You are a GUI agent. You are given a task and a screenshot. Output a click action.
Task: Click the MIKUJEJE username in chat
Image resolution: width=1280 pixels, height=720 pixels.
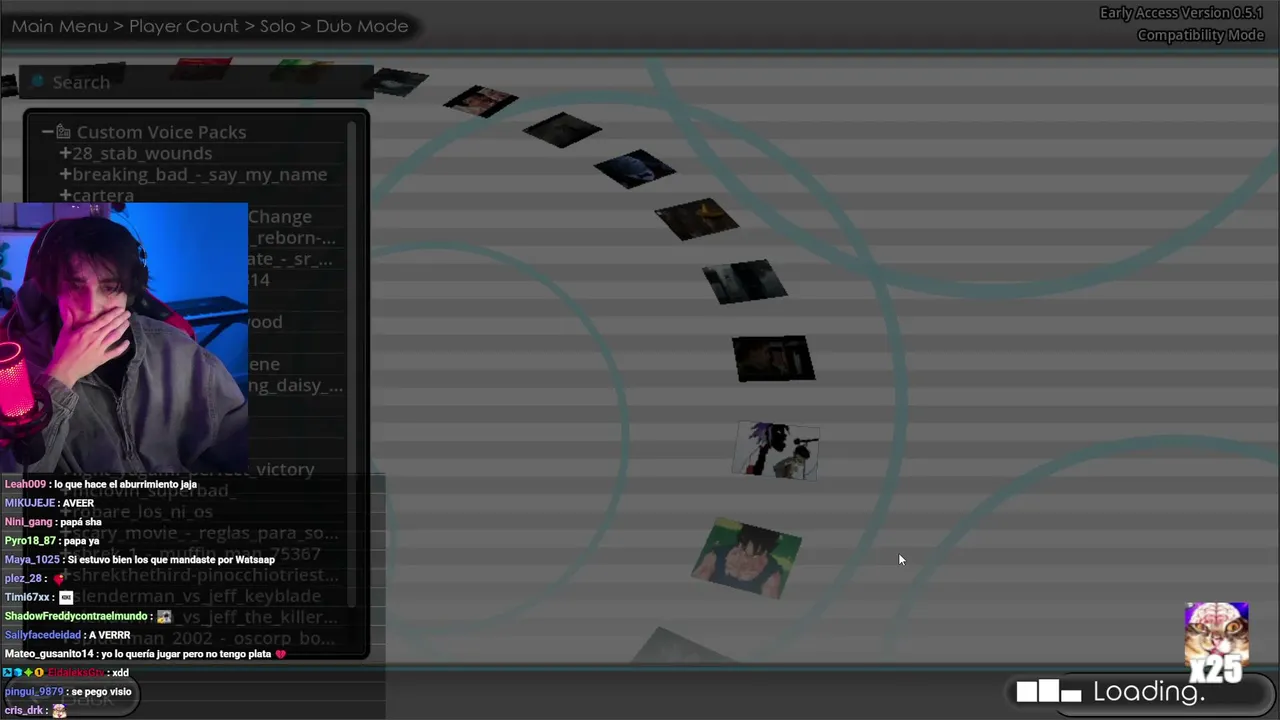pos(29,503)
